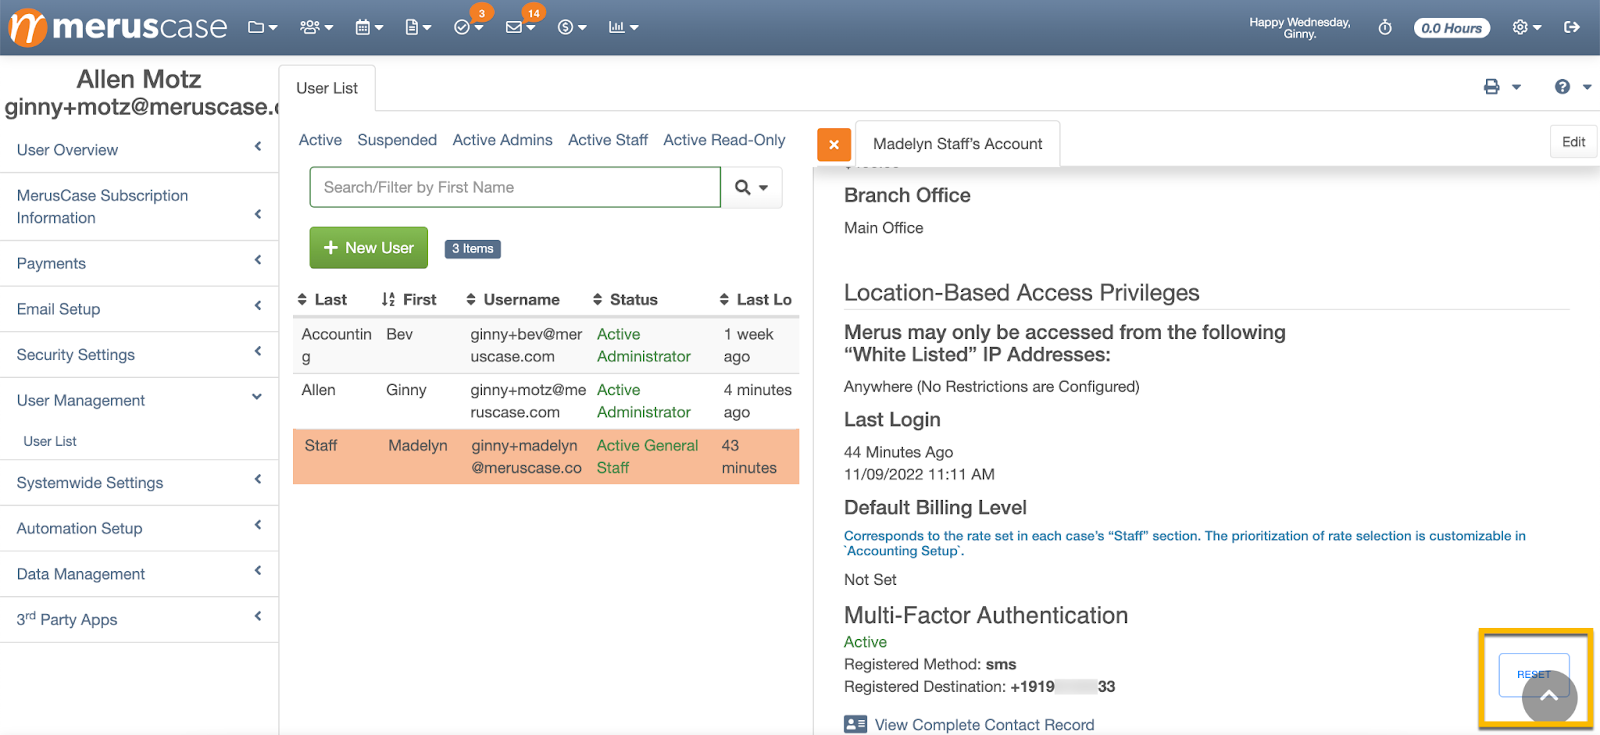Screen dimensions: 1600x735
Task: Select Madelyn Staff's Account tab
Action: coord(958,144)
